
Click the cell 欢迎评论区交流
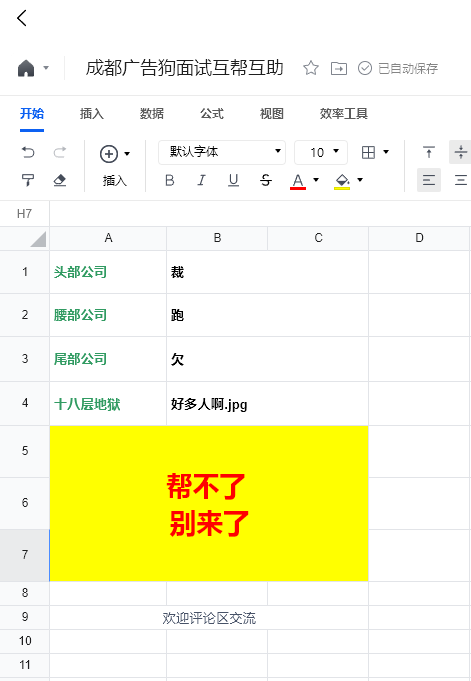point(209,618)
